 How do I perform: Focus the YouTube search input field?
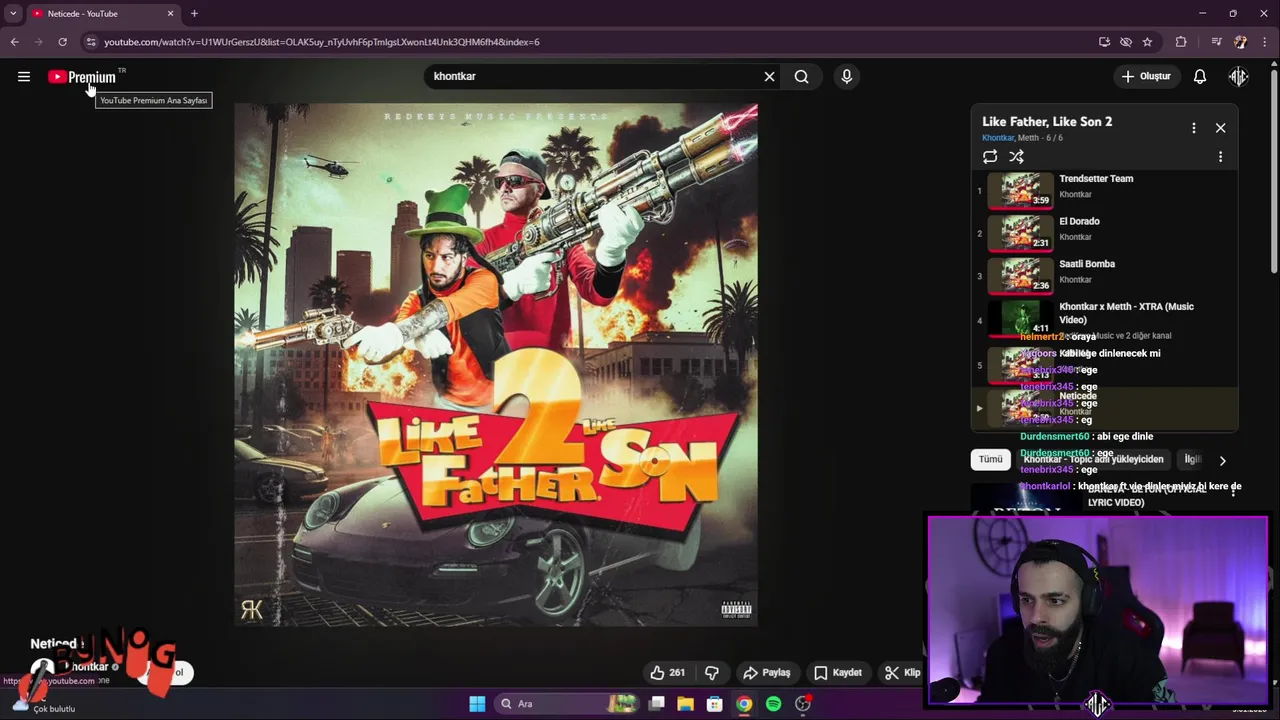click(x=595, y=76)
